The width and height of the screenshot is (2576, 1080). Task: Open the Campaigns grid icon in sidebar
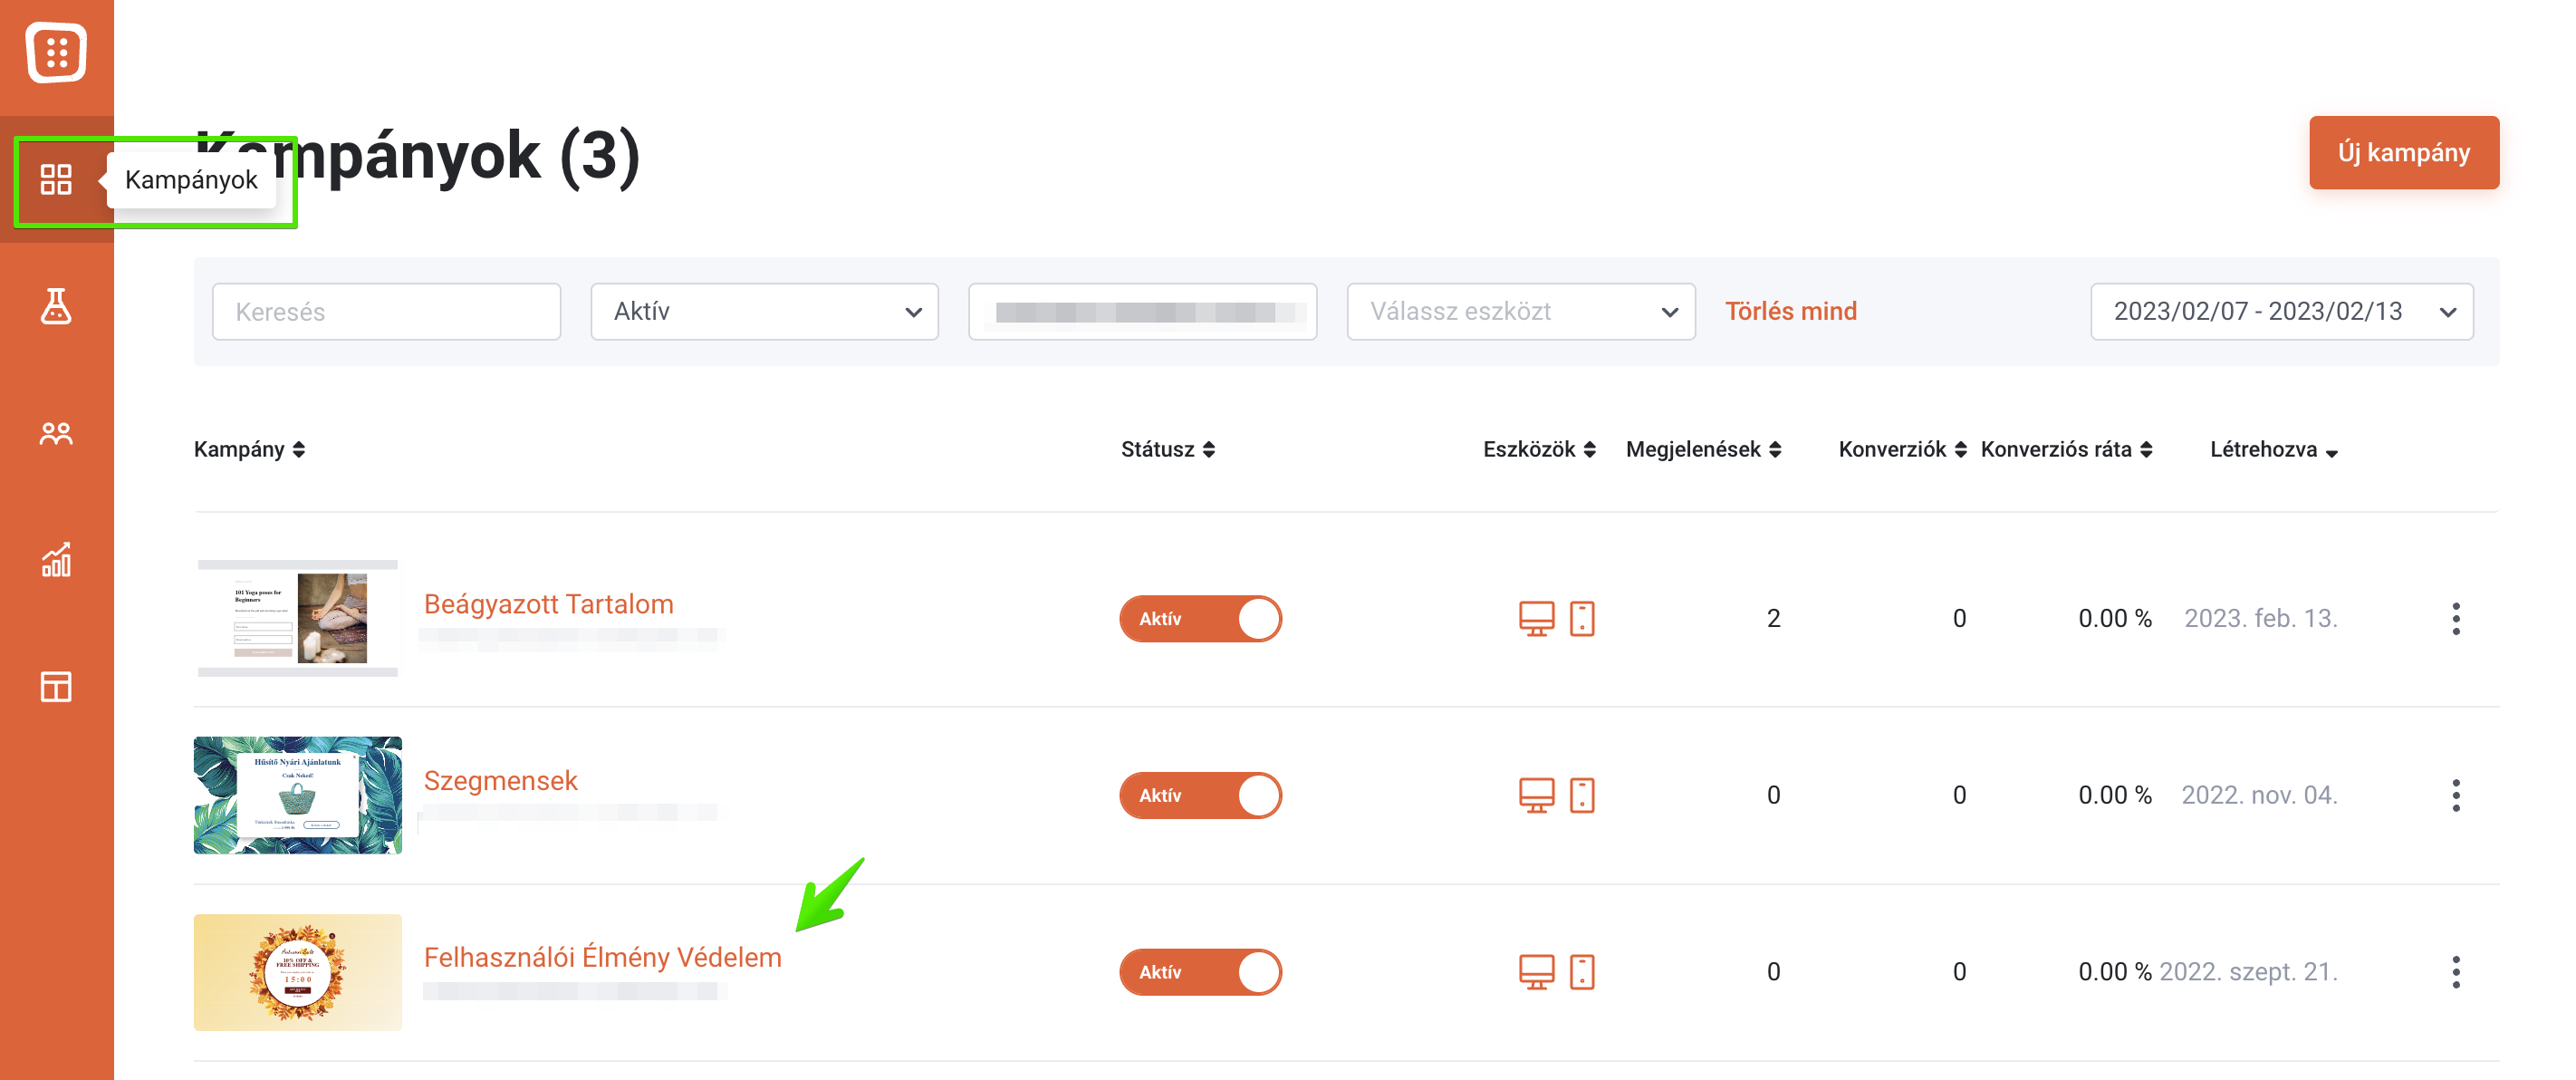[x=56, y=180]
